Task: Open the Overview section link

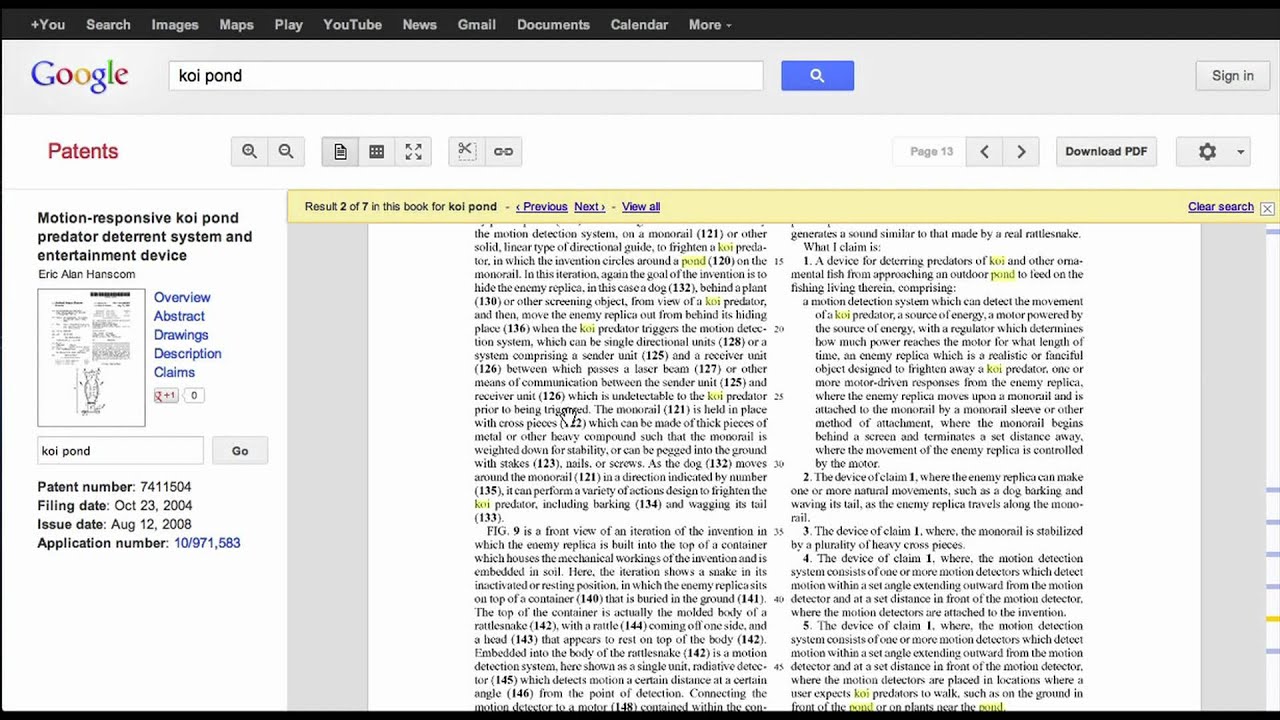Action: click(x=182, y=297)
